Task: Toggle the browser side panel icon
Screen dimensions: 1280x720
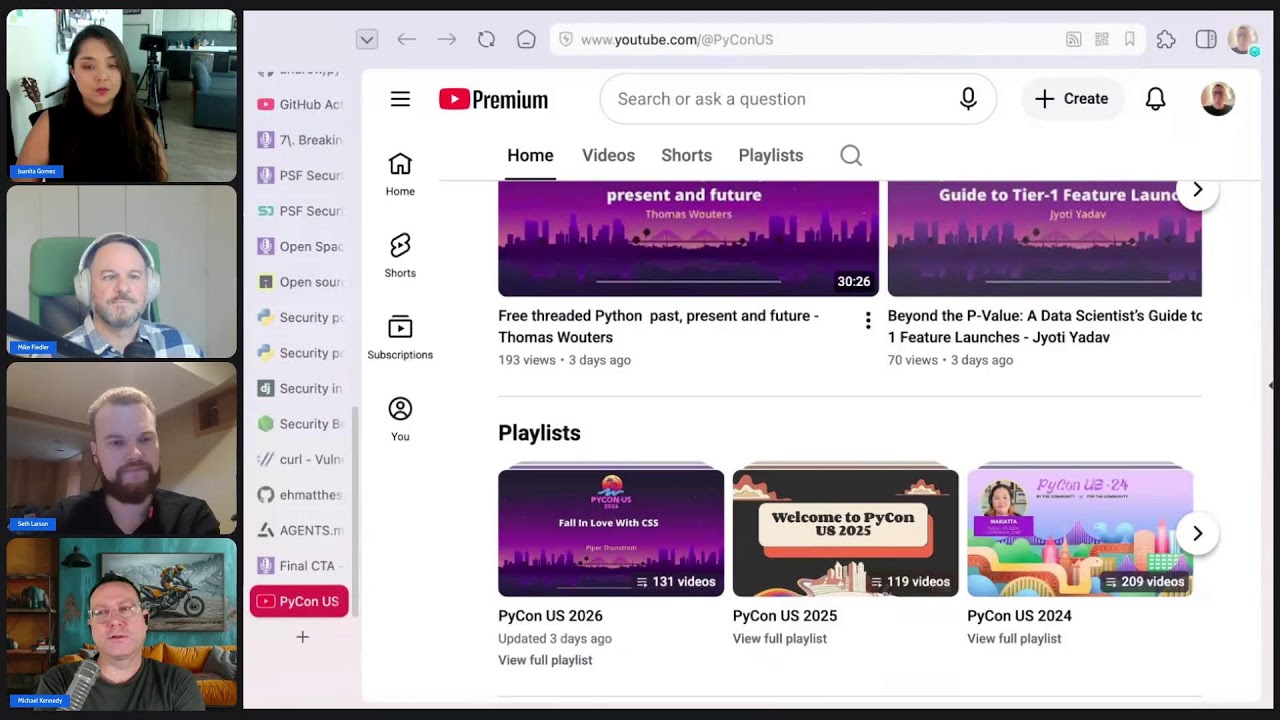Action: [x=1206, y=39]
